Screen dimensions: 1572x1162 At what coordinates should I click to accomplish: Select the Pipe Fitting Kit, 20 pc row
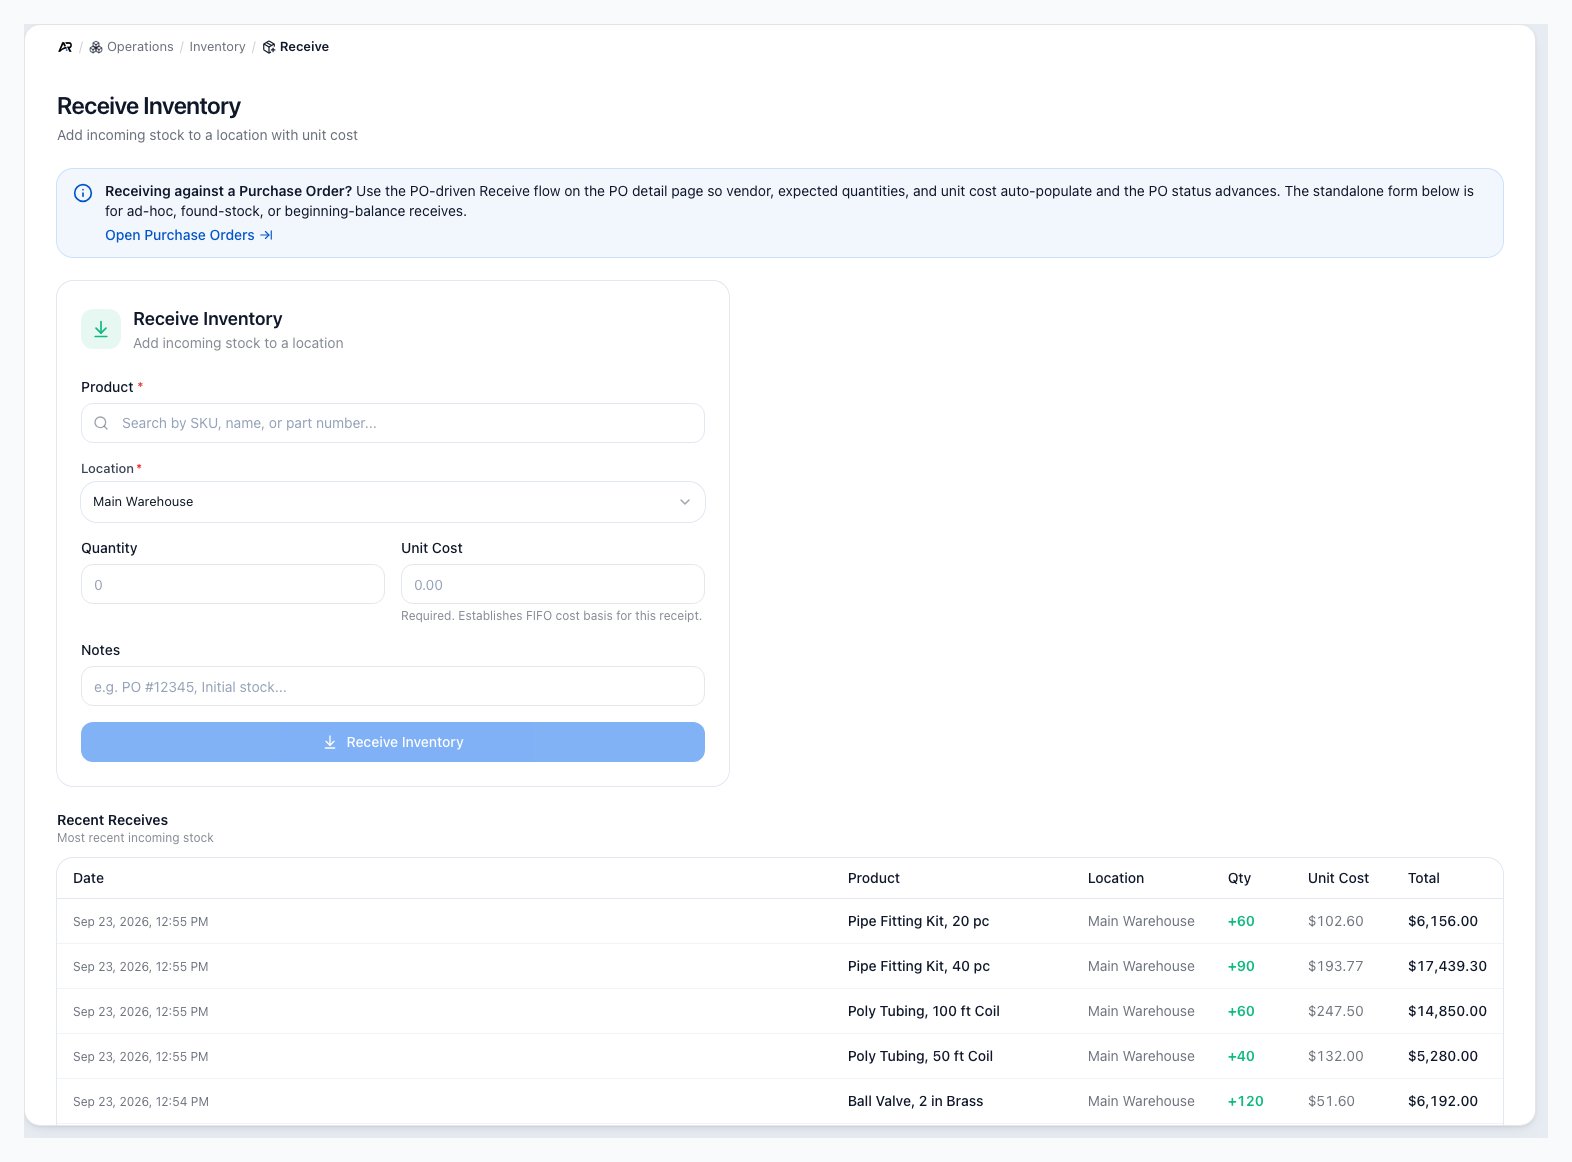tap(780, 921)
